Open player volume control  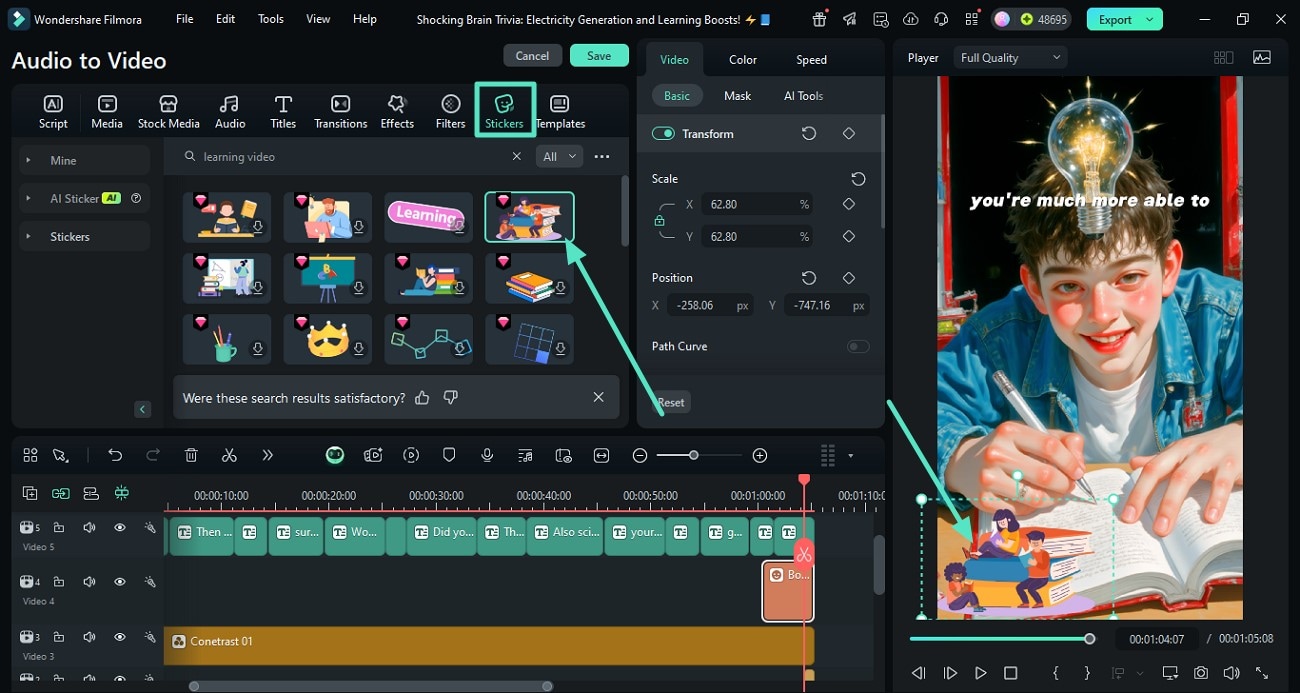point(1231,673)
